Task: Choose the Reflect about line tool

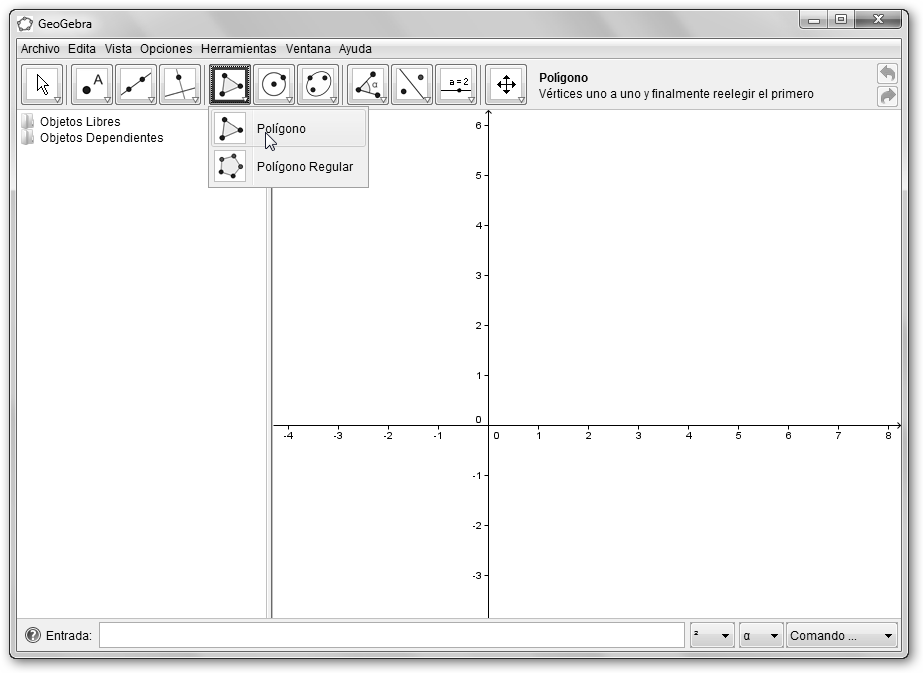Action: (x=412, y=85)
